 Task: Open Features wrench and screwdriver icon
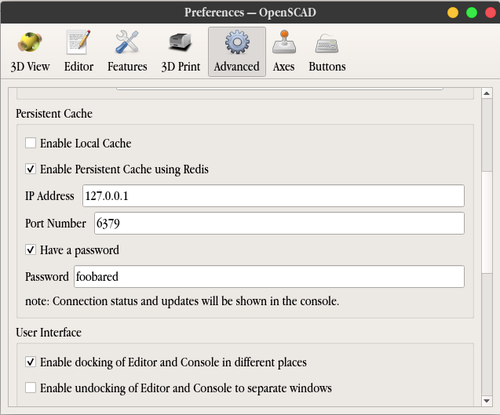127,42
